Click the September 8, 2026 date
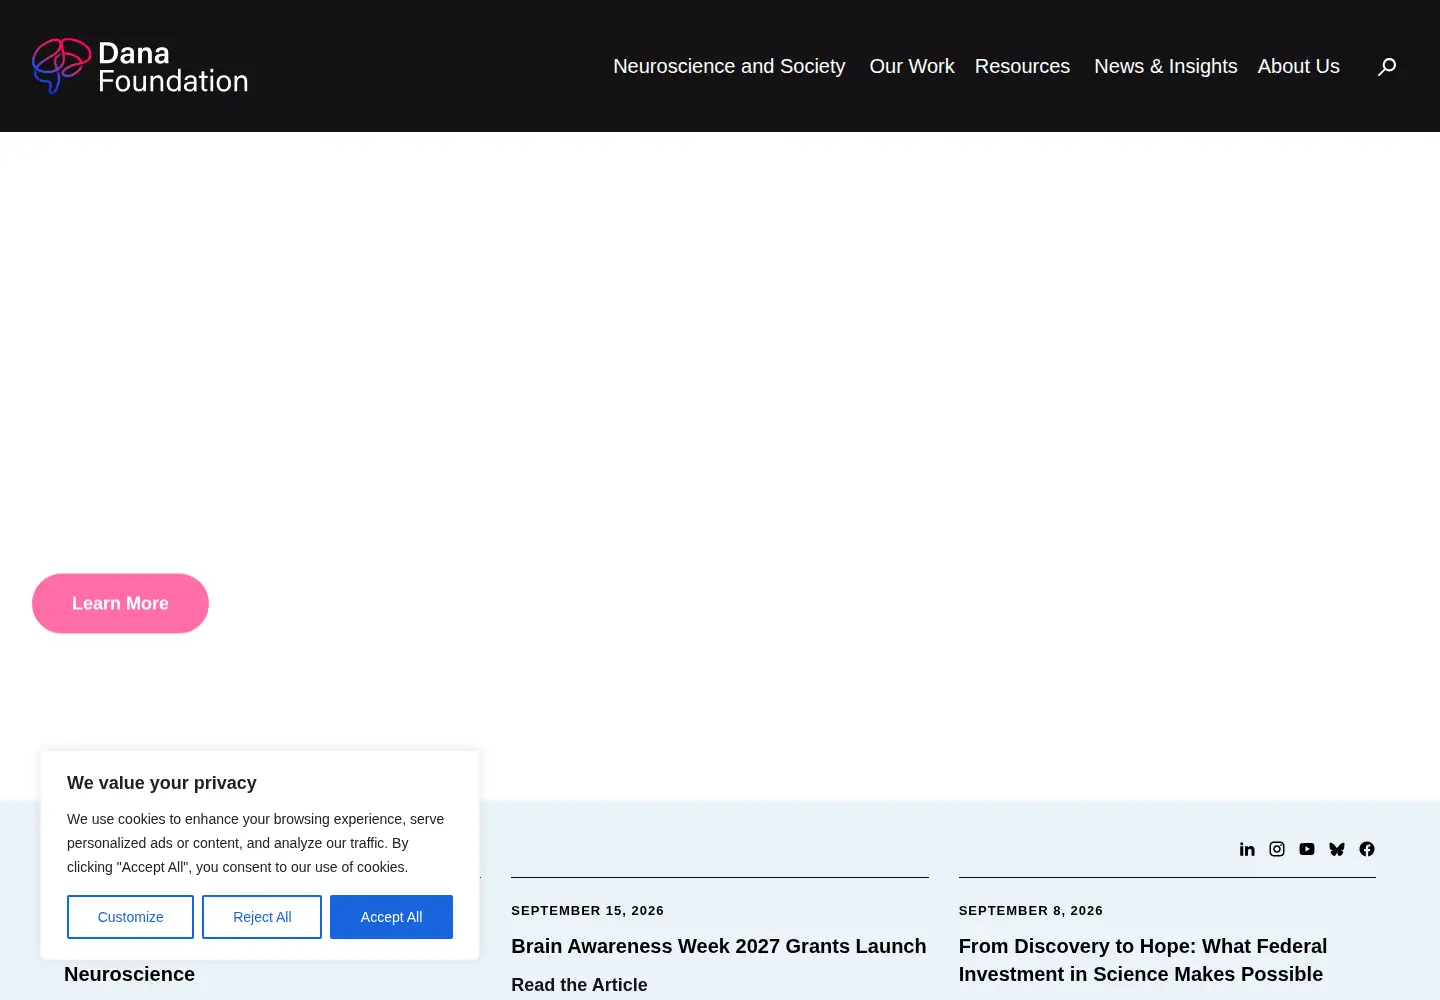Image resolution: width=1440 pixels, height=1000 pixels. pyautogui.click(x=1030, y=911)
